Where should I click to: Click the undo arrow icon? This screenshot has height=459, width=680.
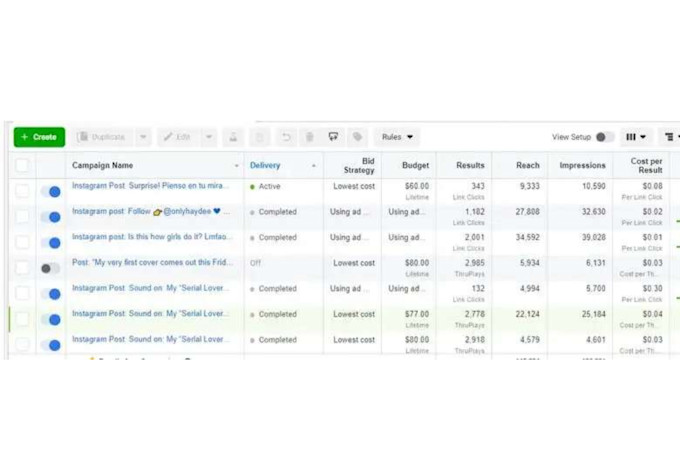click(286, 137)
